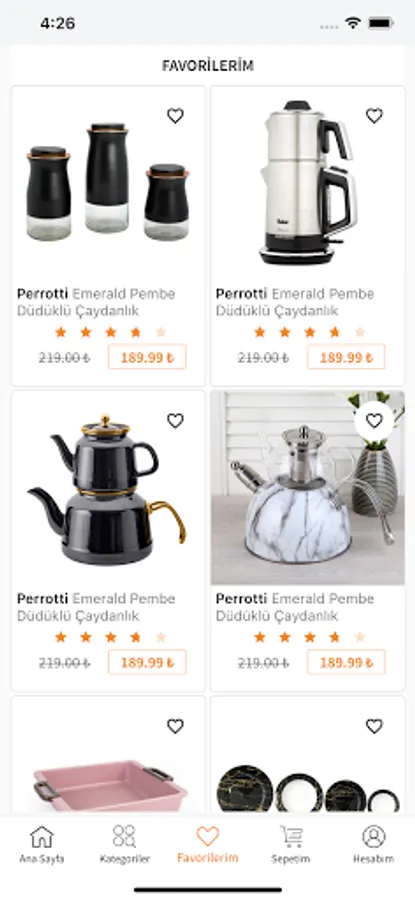The image size is (415, 900).
Task: Tap 189.99 ₺ price button under marble kettle
Action: tap(346, 662)
